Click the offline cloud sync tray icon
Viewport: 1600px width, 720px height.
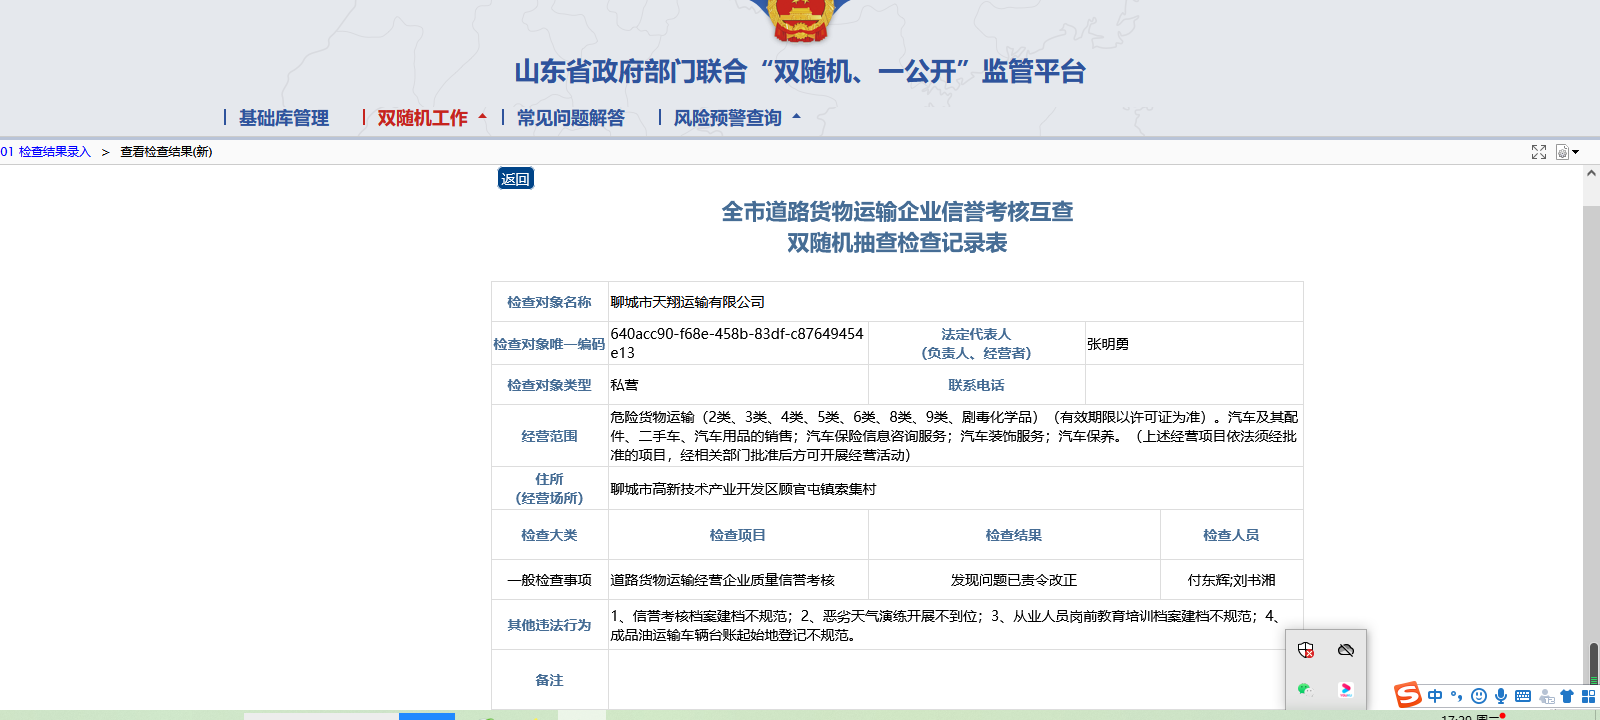click(x=1346, y=650)
